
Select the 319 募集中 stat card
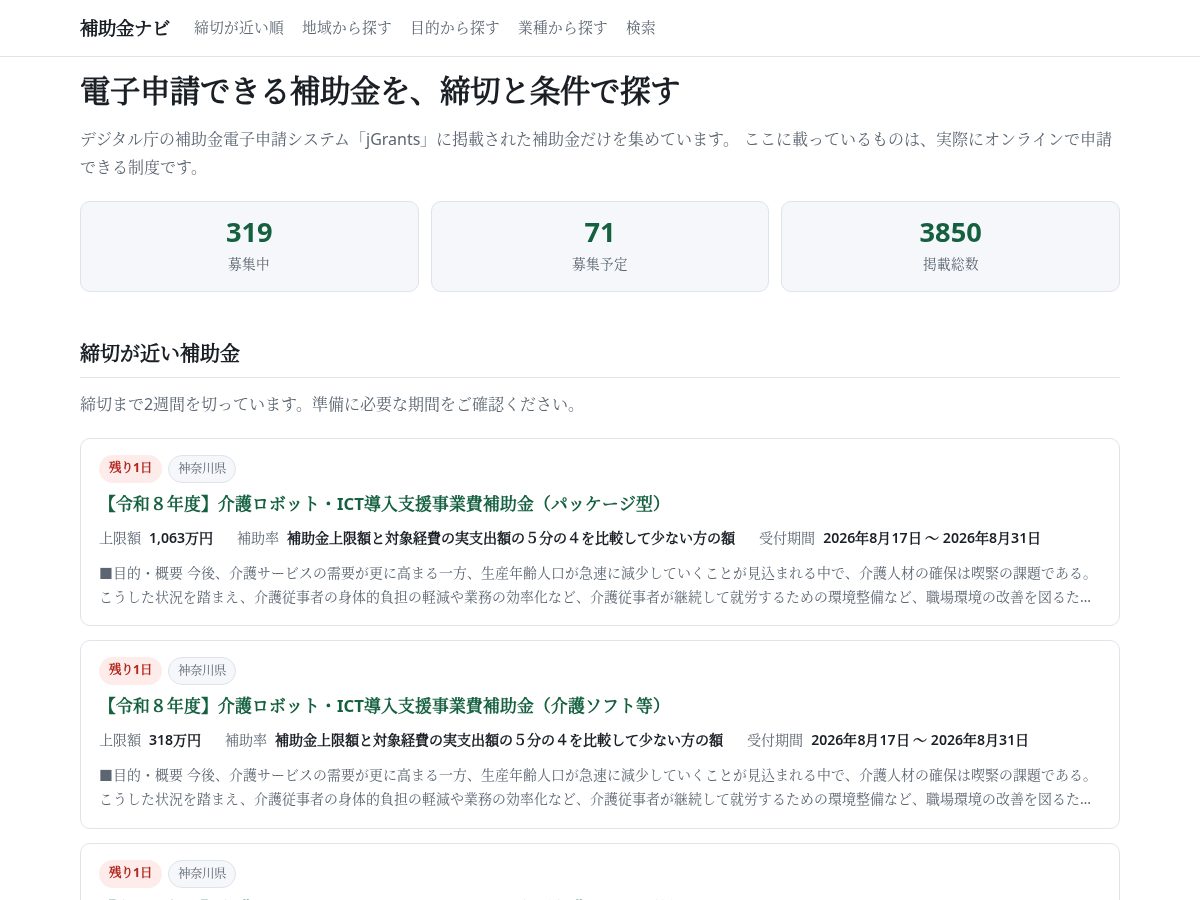pyautogui.click(x=249, y=246)
